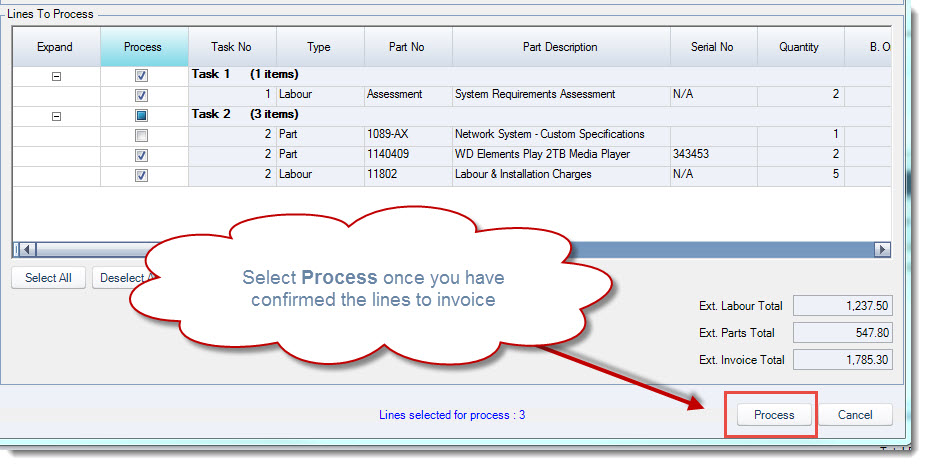This screenshot has width=926, height=465.
Task: Sort by the Serial No column header
Action: pos(713,47)
